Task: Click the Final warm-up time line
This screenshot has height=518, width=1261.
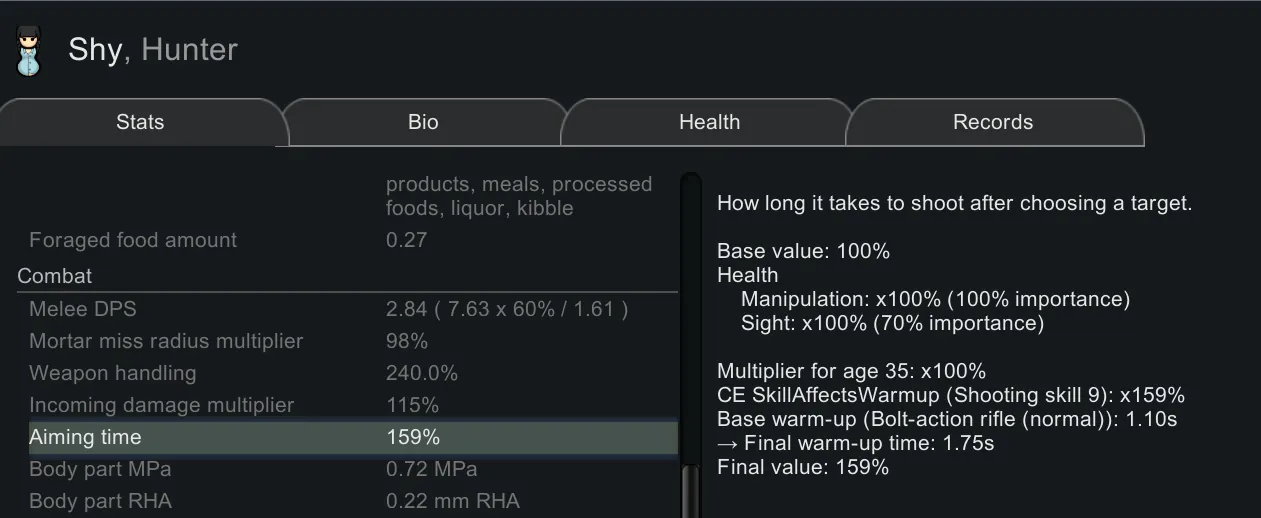Action: pyautogui.click(x=856, y=443)
